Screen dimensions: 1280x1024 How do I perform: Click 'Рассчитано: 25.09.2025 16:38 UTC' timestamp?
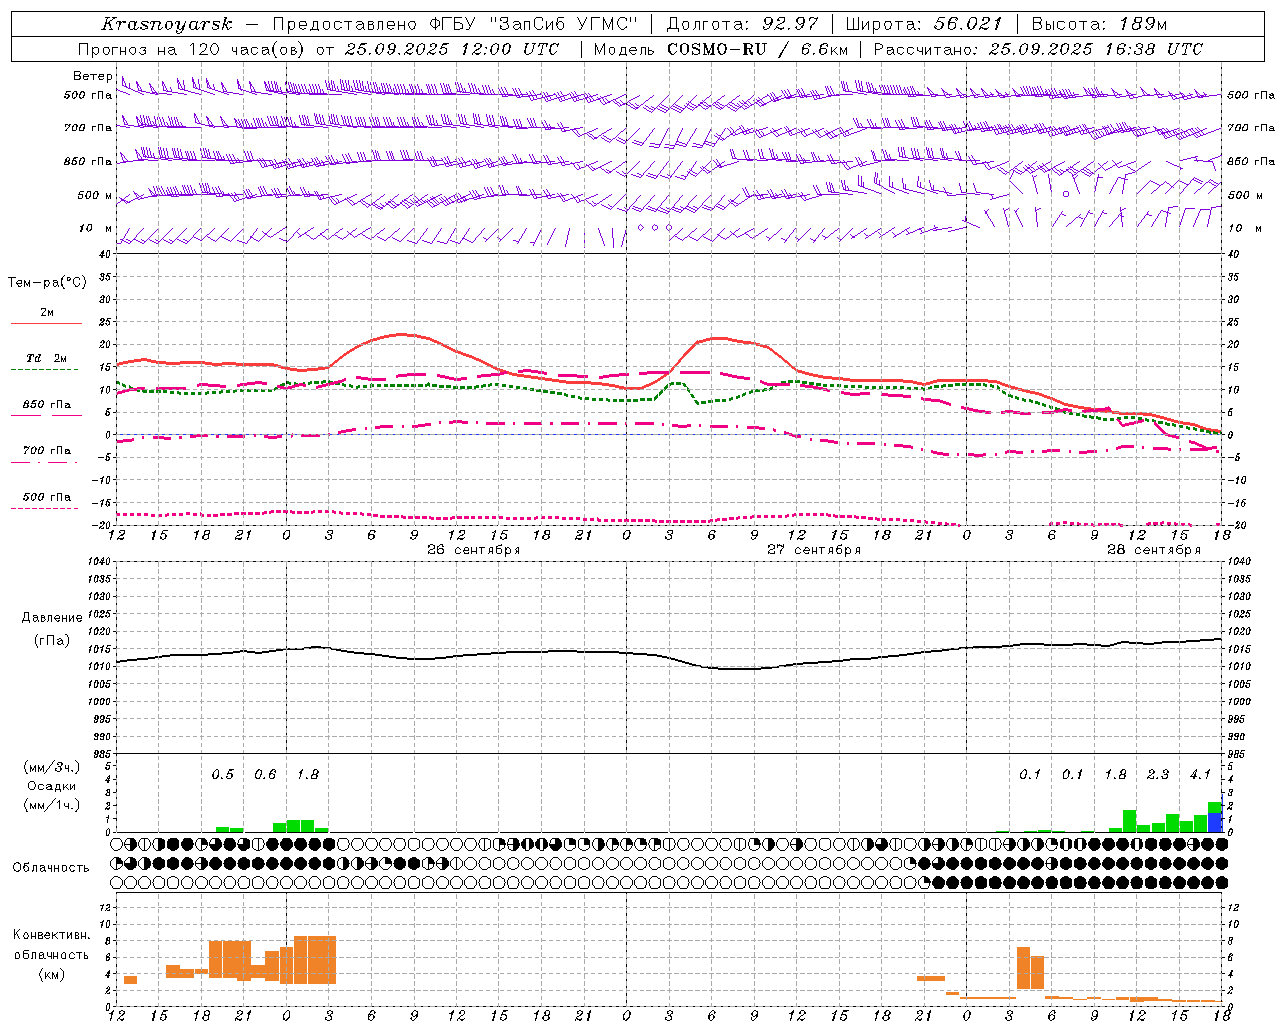tap(1038, 49)
